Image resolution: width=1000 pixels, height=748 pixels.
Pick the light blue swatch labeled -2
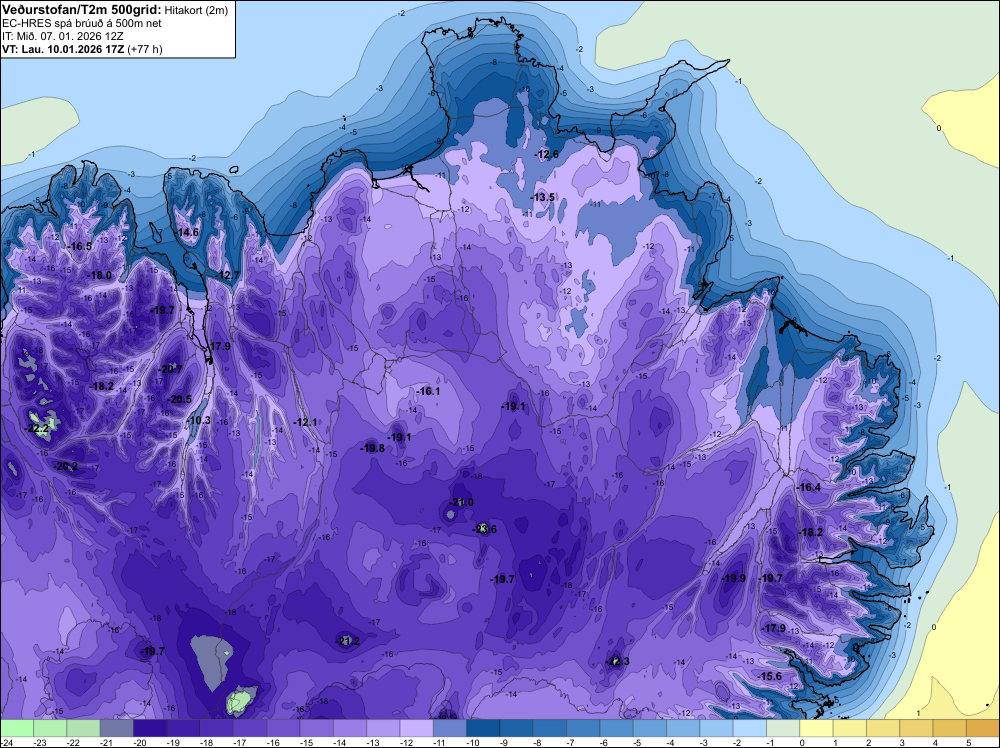pos(749,728)
